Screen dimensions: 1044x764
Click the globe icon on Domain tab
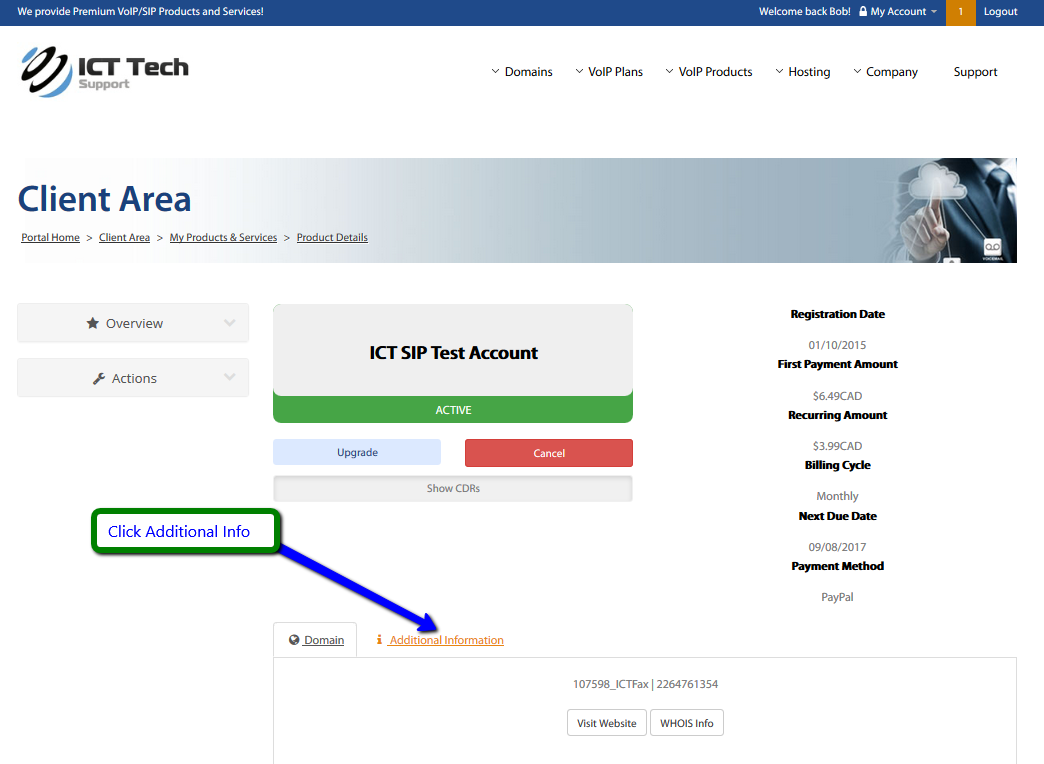tap(294, 640)
